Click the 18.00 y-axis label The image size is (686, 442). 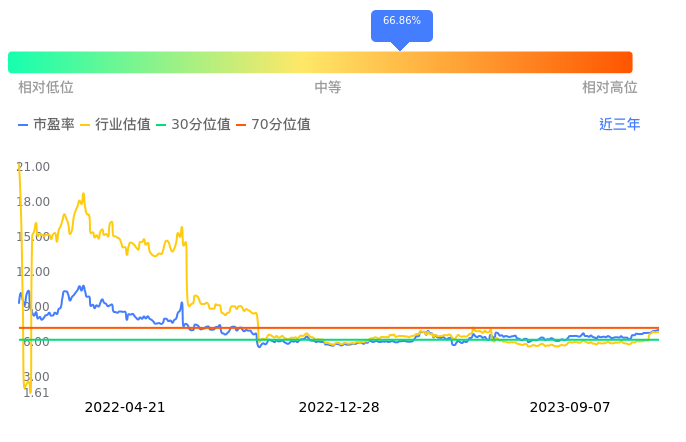point(34,202)
